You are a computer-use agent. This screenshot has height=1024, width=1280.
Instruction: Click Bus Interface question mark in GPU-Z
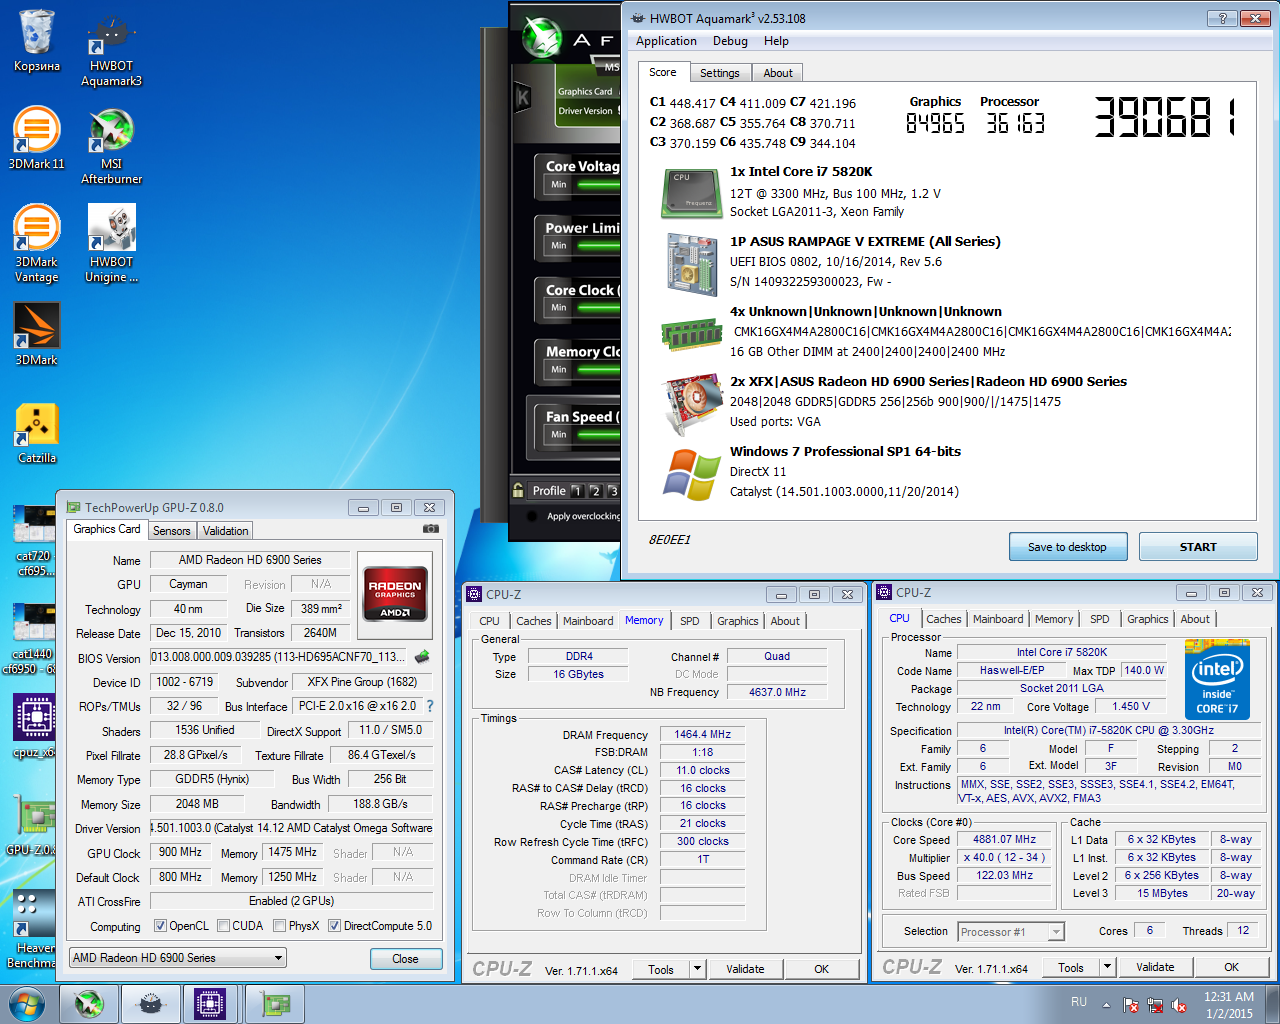[430, 706]
